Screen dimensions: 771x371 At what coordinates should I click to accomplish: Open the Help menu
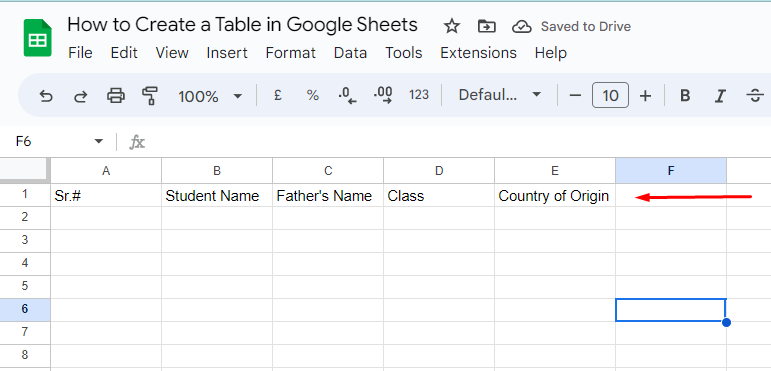[551, 53]
